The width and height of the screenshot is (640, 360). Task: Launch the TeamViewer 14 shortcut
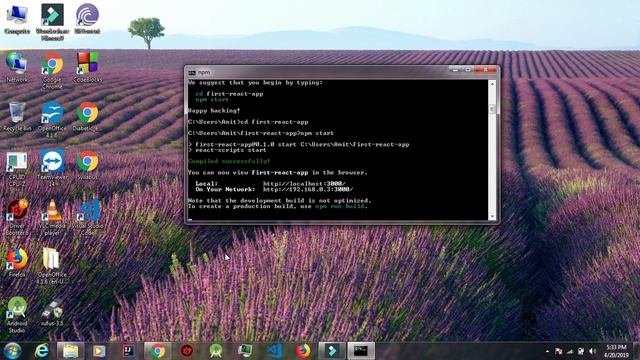[52, 168]
